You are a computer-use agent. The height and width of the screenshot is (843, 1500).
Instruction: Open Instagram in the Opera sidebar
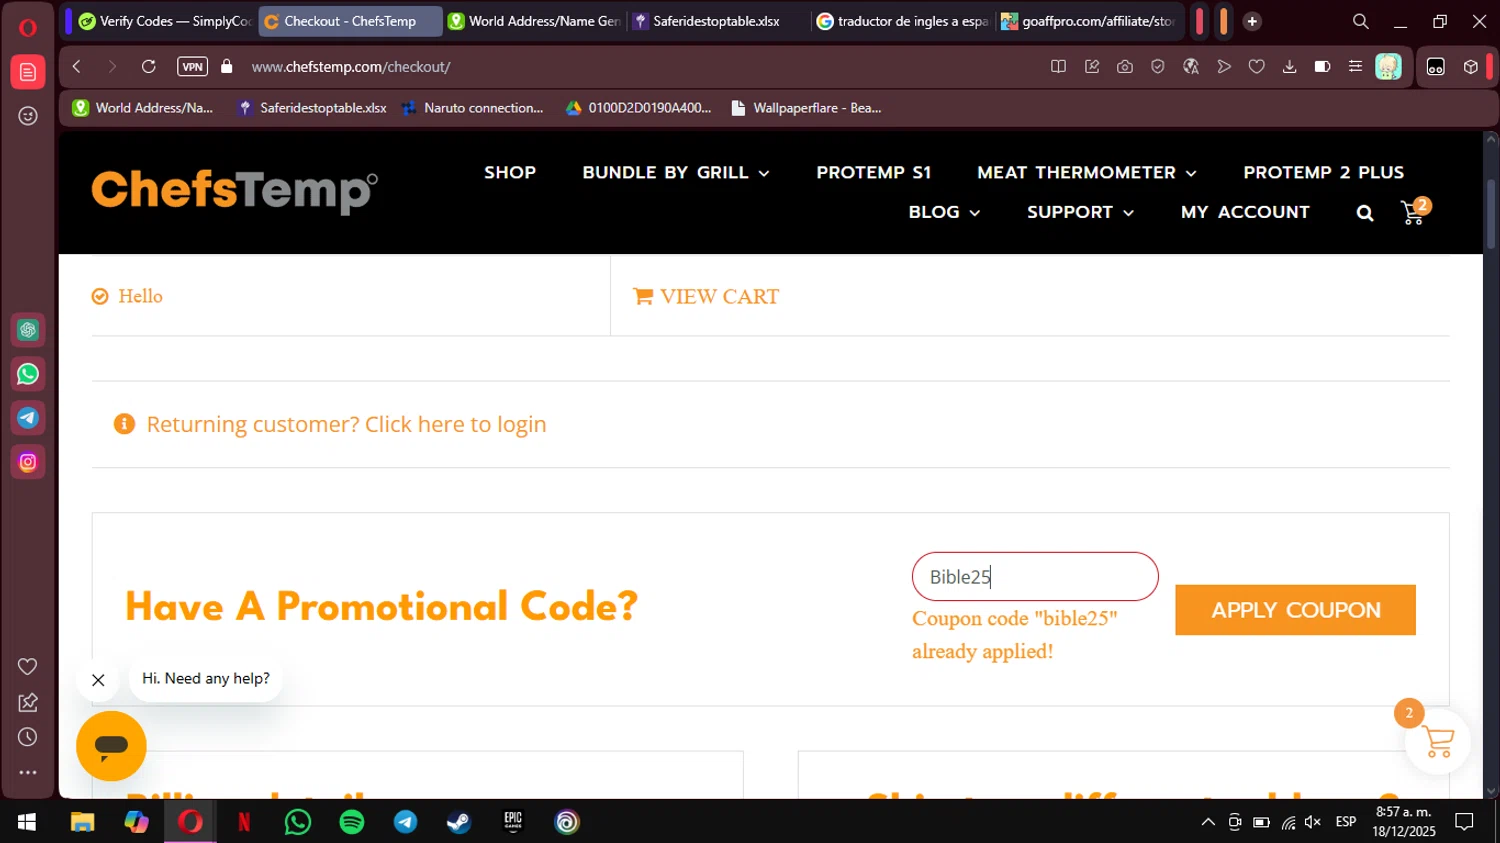click(28, 462)
